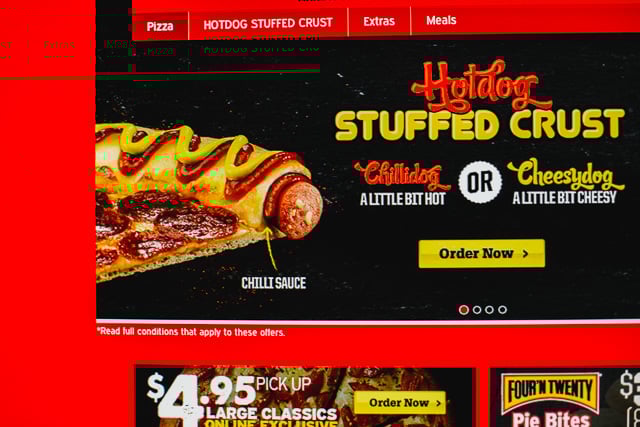This screenshot has height=427, width=640.
Task: Click the Chilli Sauce label
Action: coord(273,283)
